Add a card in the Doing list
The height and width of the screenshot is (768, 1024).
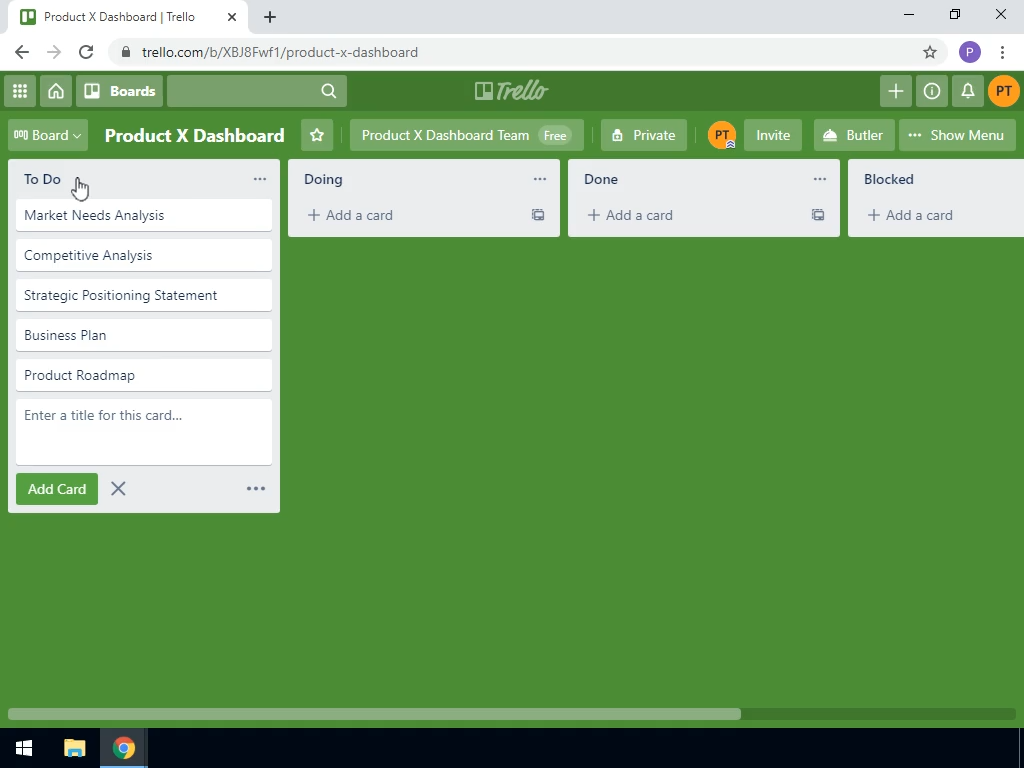tap(350, 215)
